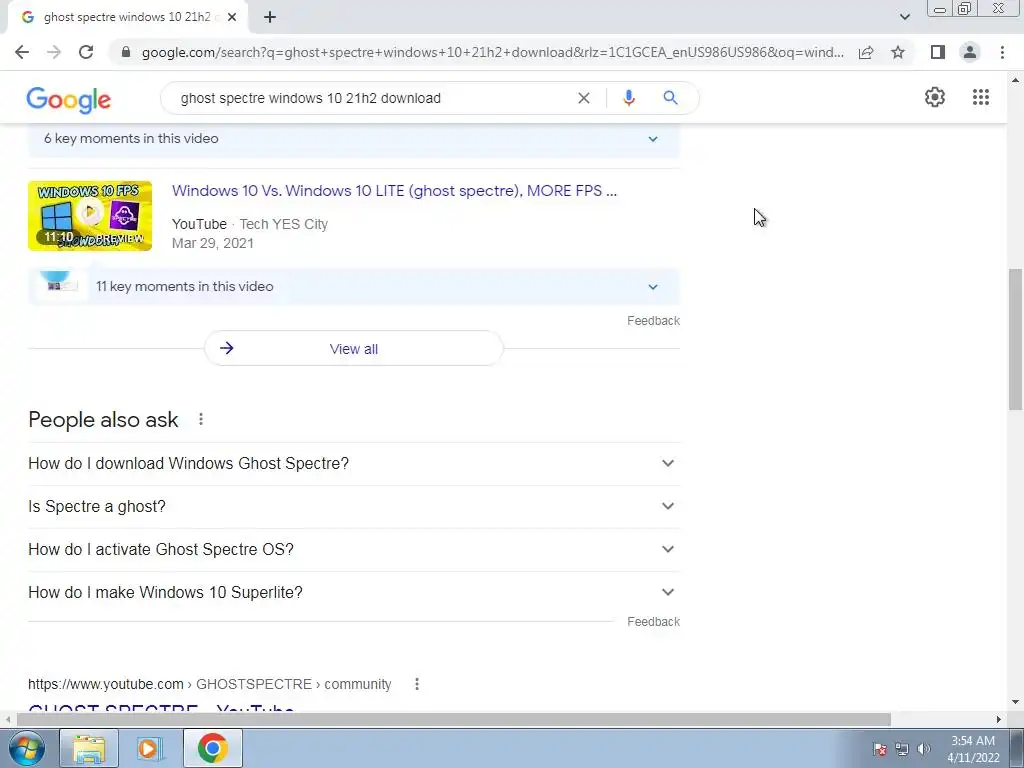This screenshot has width=1024, height=768.
Task: Click the scroll down arrow of the page
Action: tap(1015, 703)
